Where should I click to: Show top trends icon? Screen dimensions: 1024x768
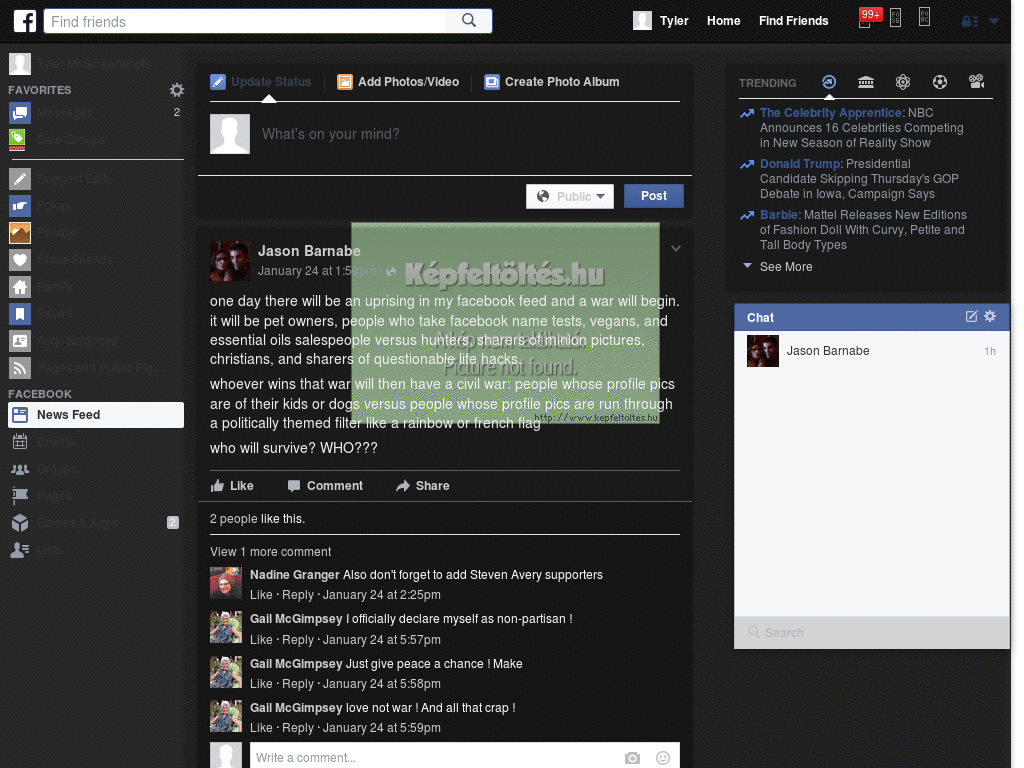tap(829, 82)
